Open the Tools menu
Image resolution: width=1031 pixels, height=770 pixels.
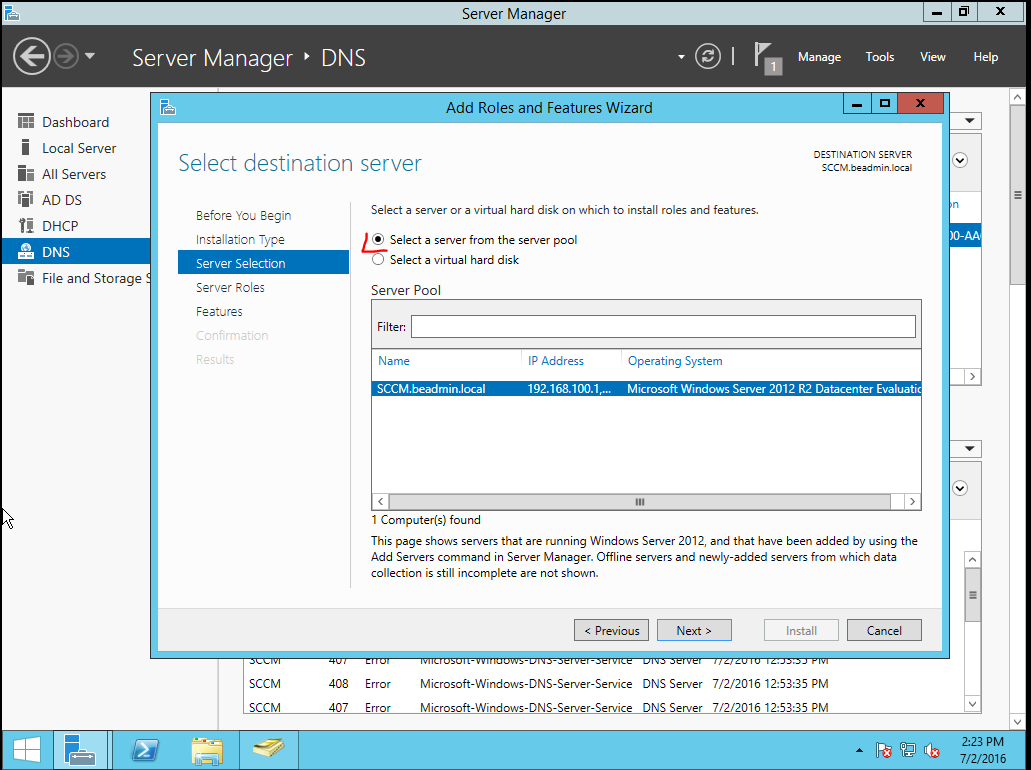pos(879,57)
